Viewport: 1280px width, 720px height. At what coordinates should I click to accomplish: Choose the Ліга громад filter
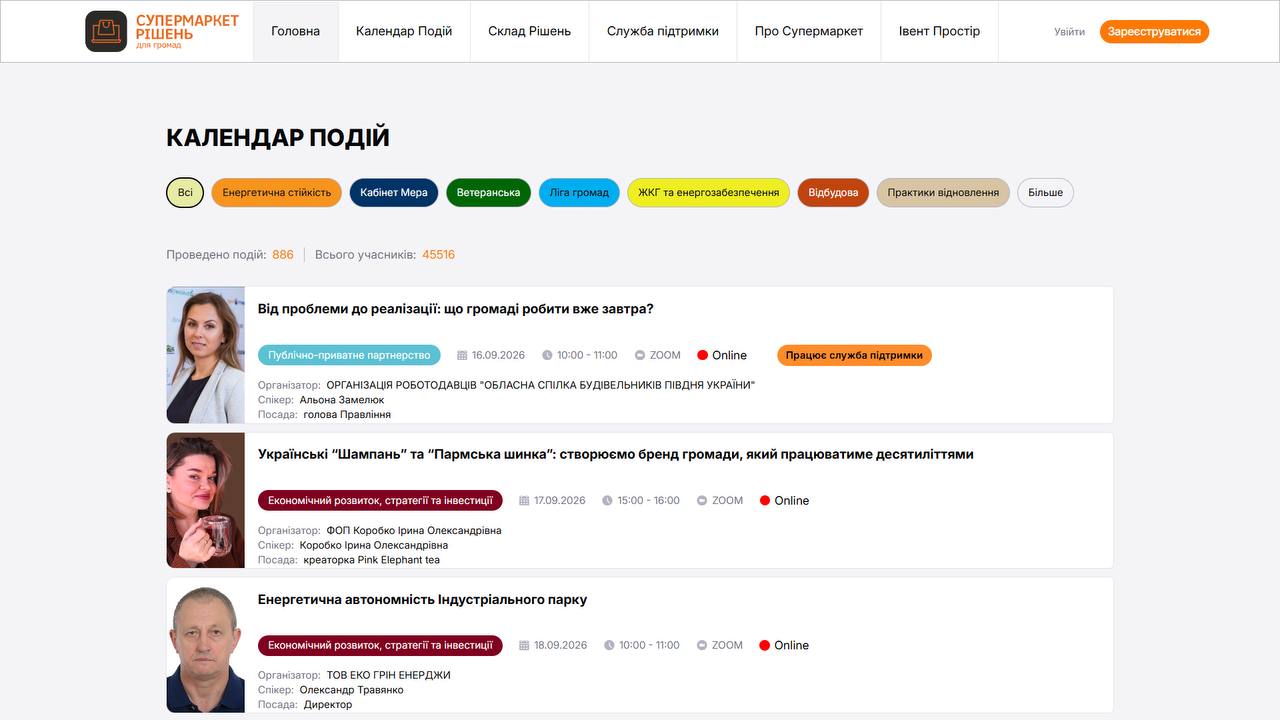point(580,193)
